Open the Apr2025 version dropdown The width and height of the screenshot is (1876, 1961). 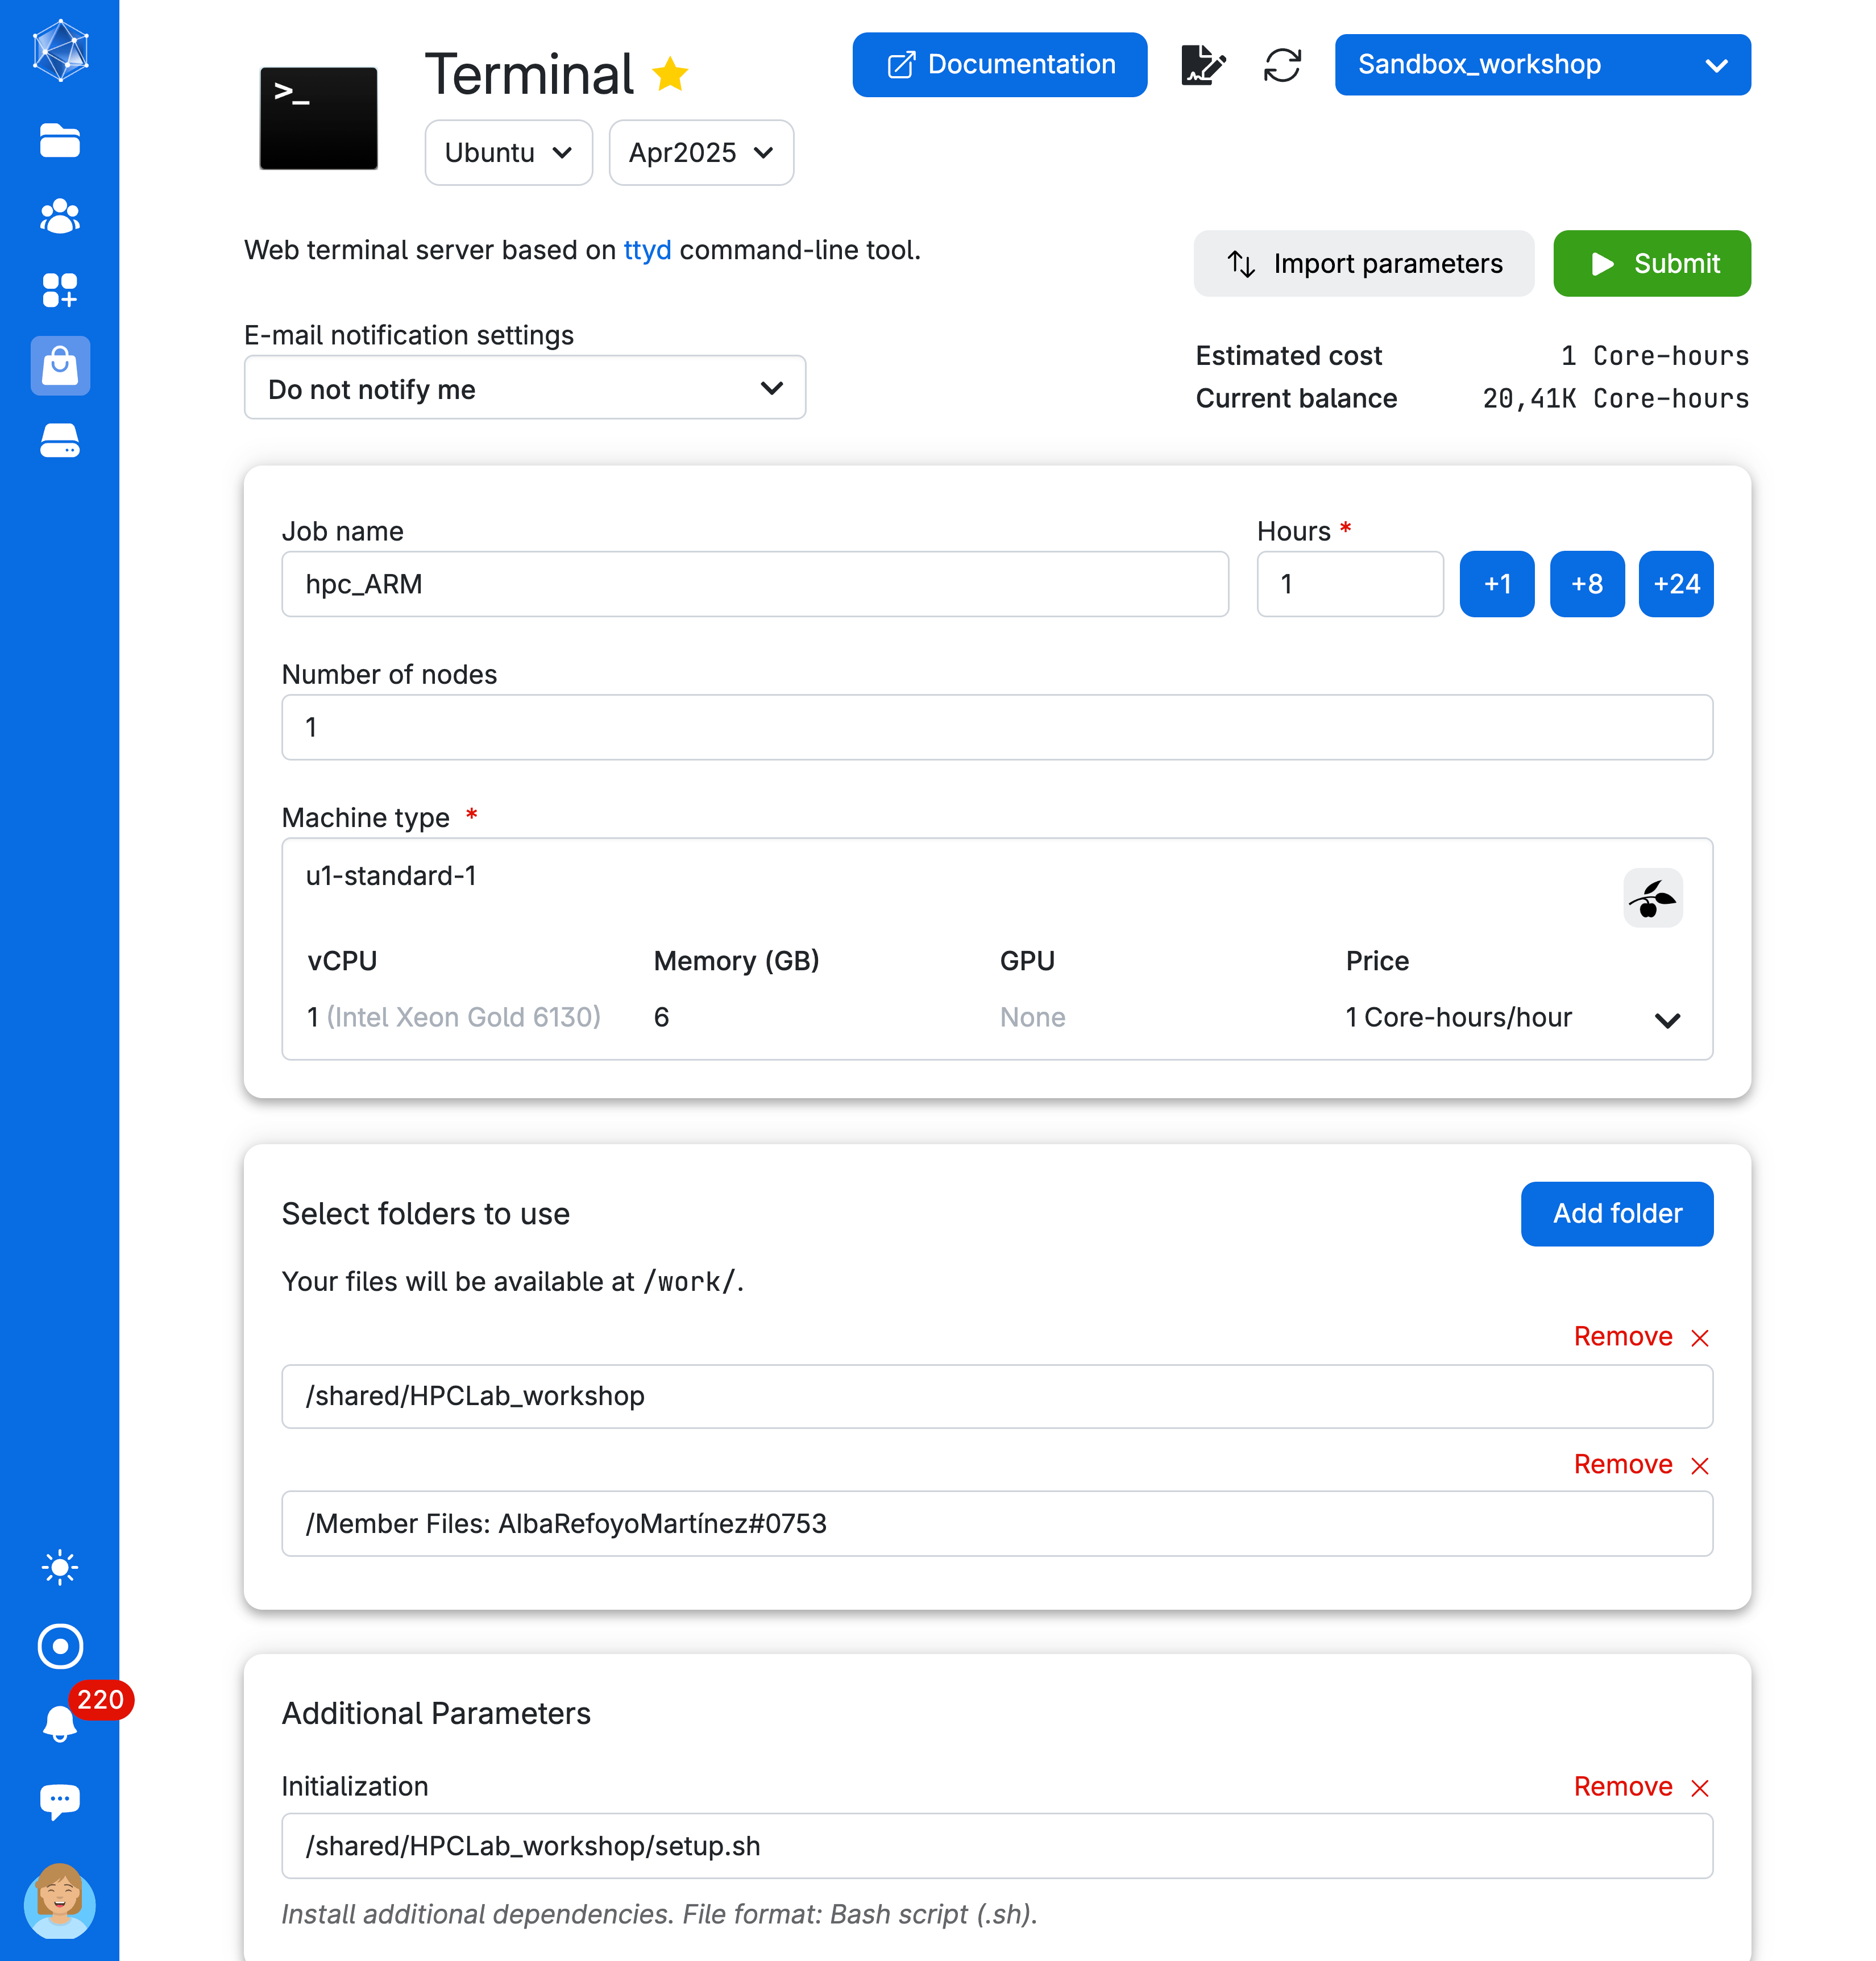(x=701, y=153)
